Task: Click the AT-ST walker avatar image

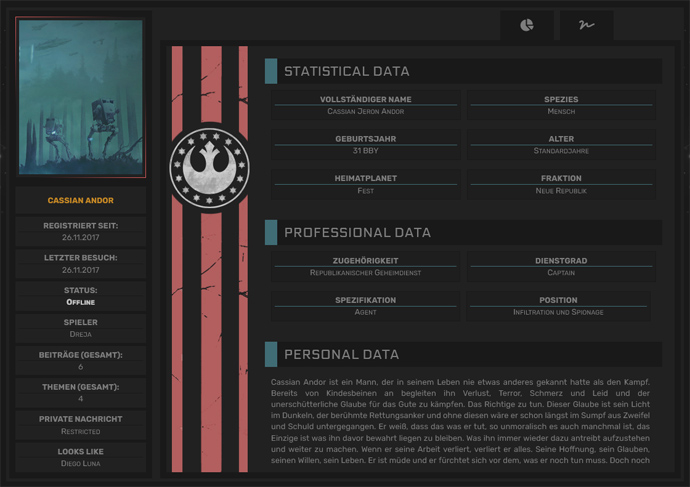Action: click(x=81, y=97)
